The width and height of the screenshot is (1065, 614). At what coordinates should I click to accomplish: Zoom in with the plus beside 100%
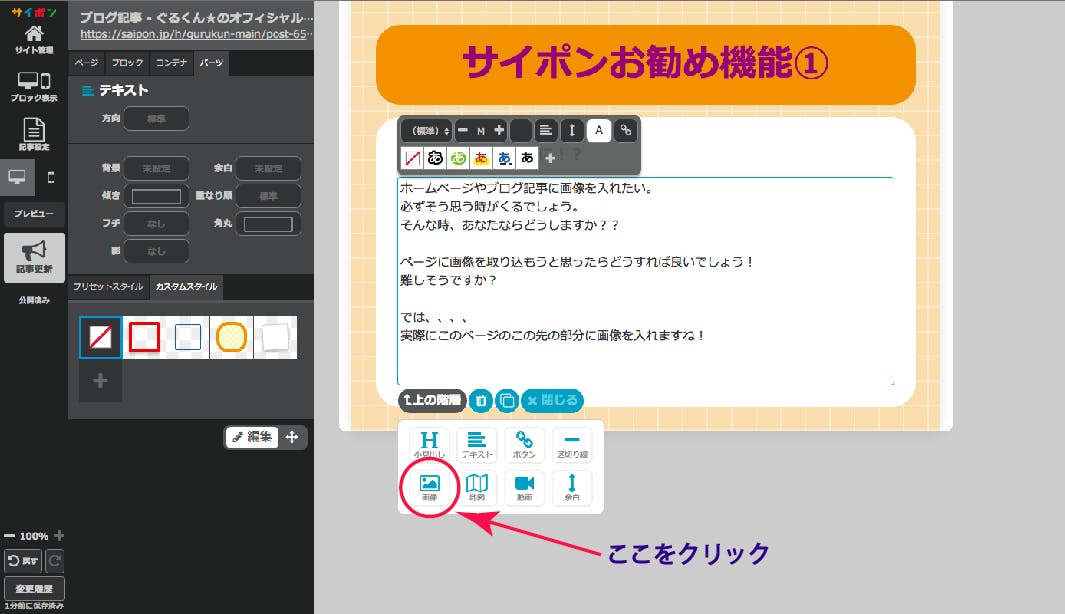tap(59, 536)
